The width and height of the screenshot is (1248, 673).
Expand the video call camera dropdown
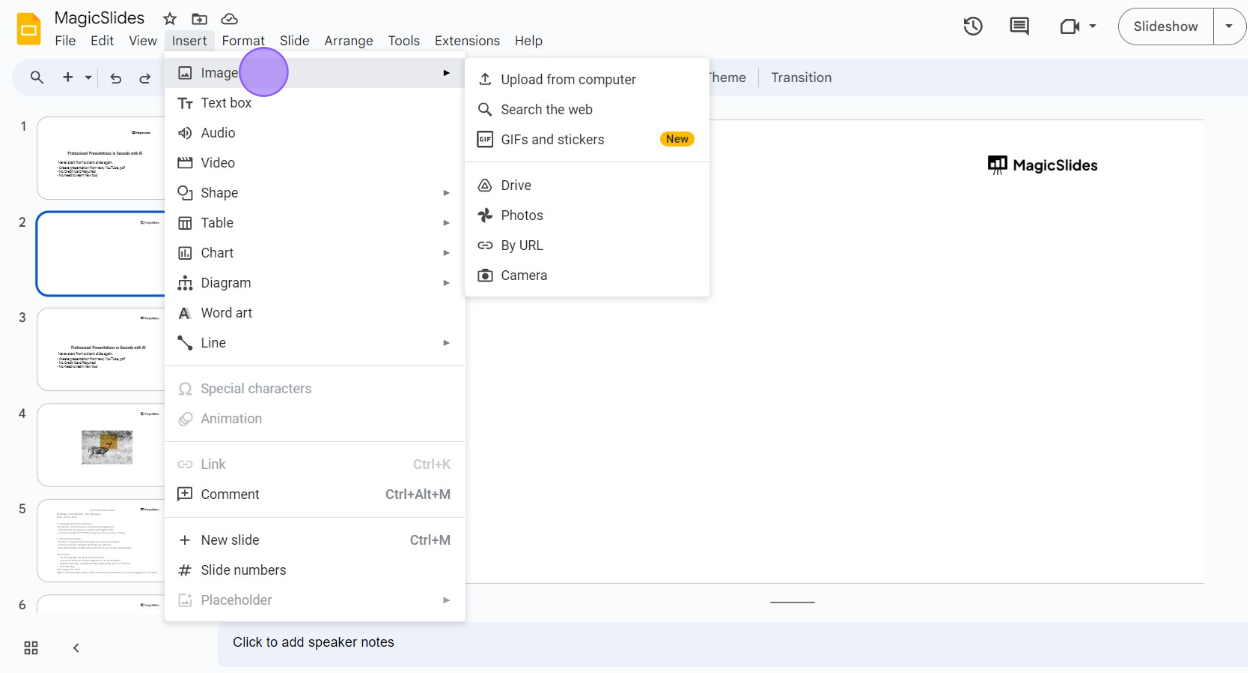coord(1093,27)
